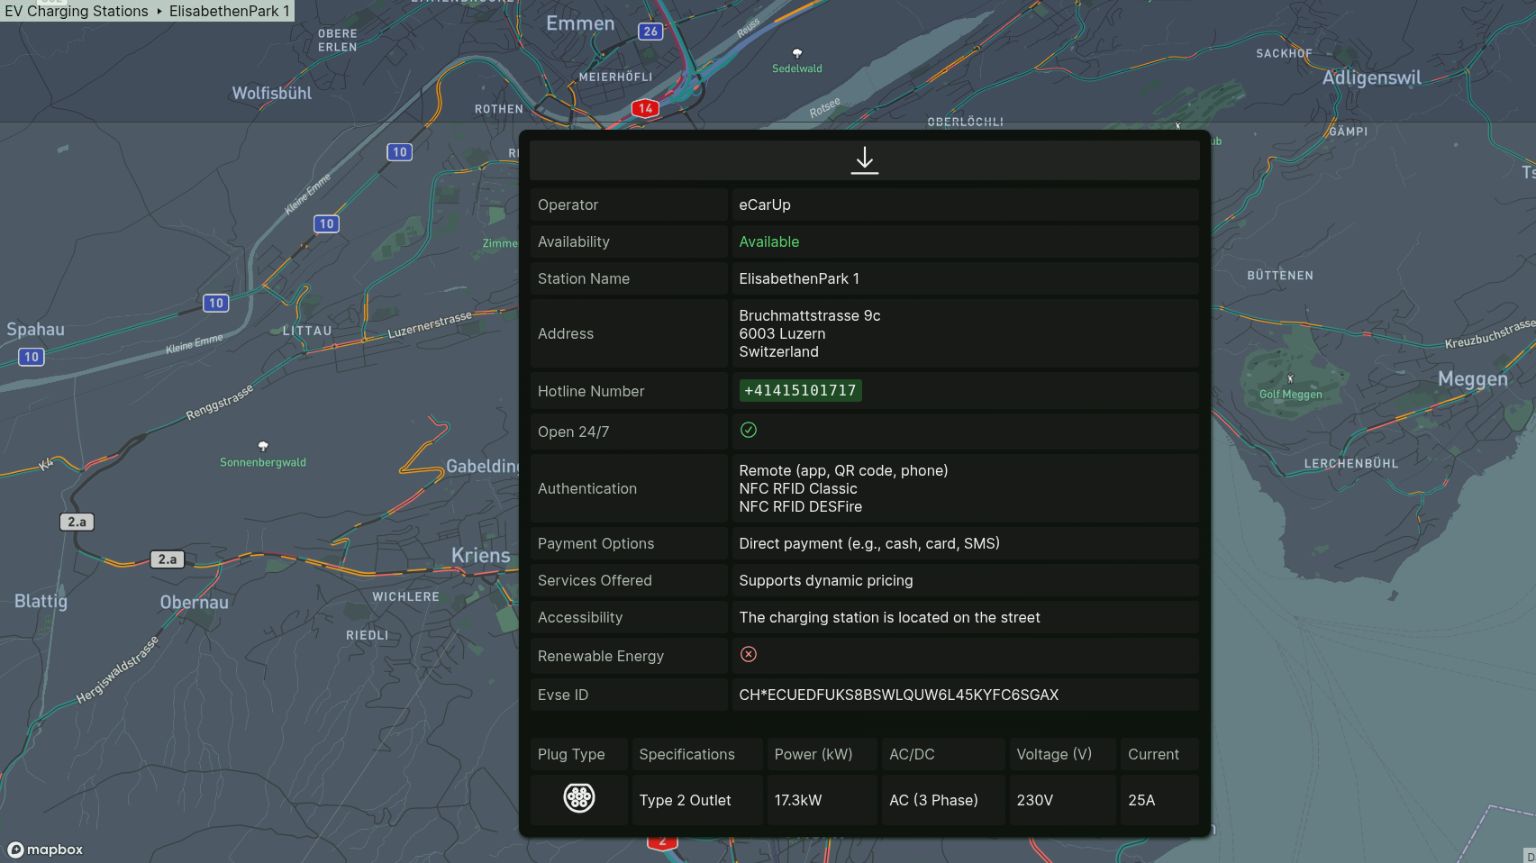Click the Open 24/7 green checkmark icon
1536x863 pixels.
point(748,430)
